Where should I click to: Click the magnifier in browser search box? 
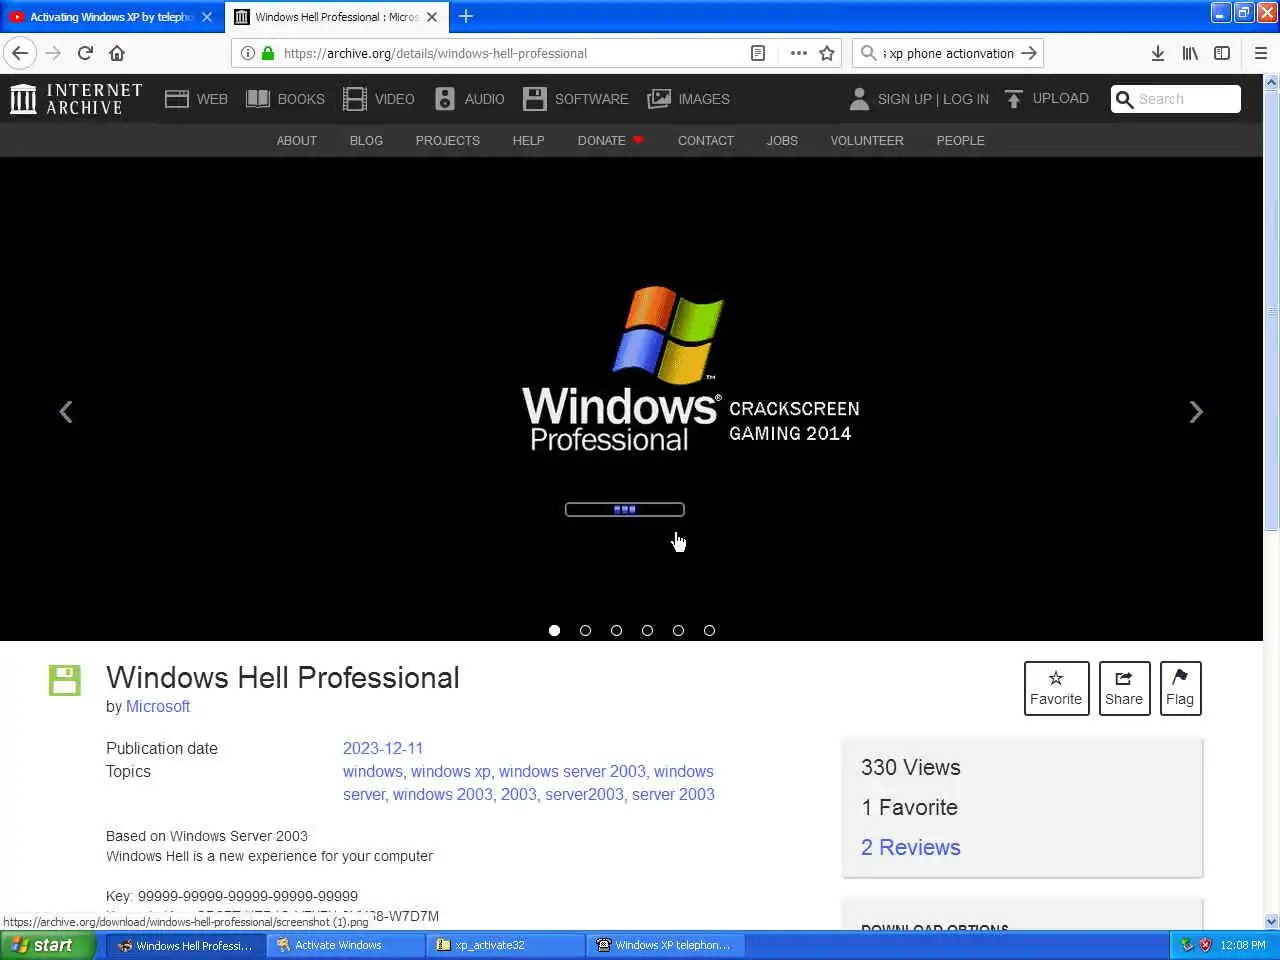coord(869,53)
